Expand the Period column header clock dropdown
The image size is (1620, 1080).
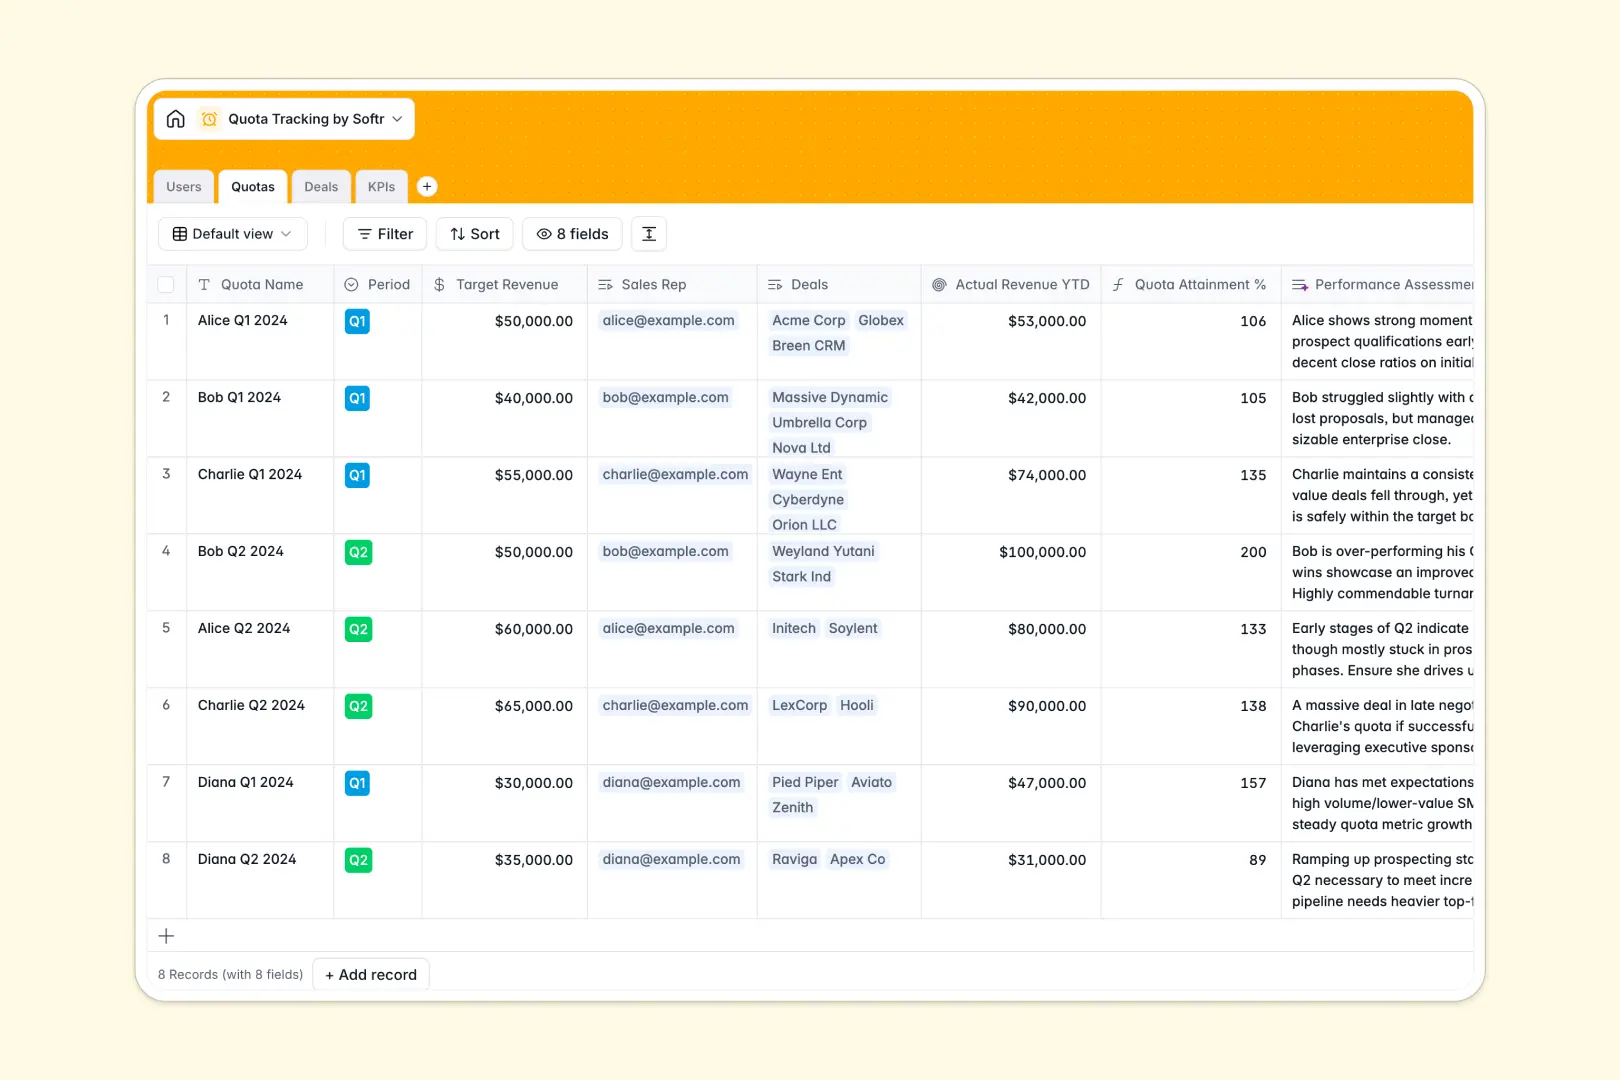pos(352,284)
